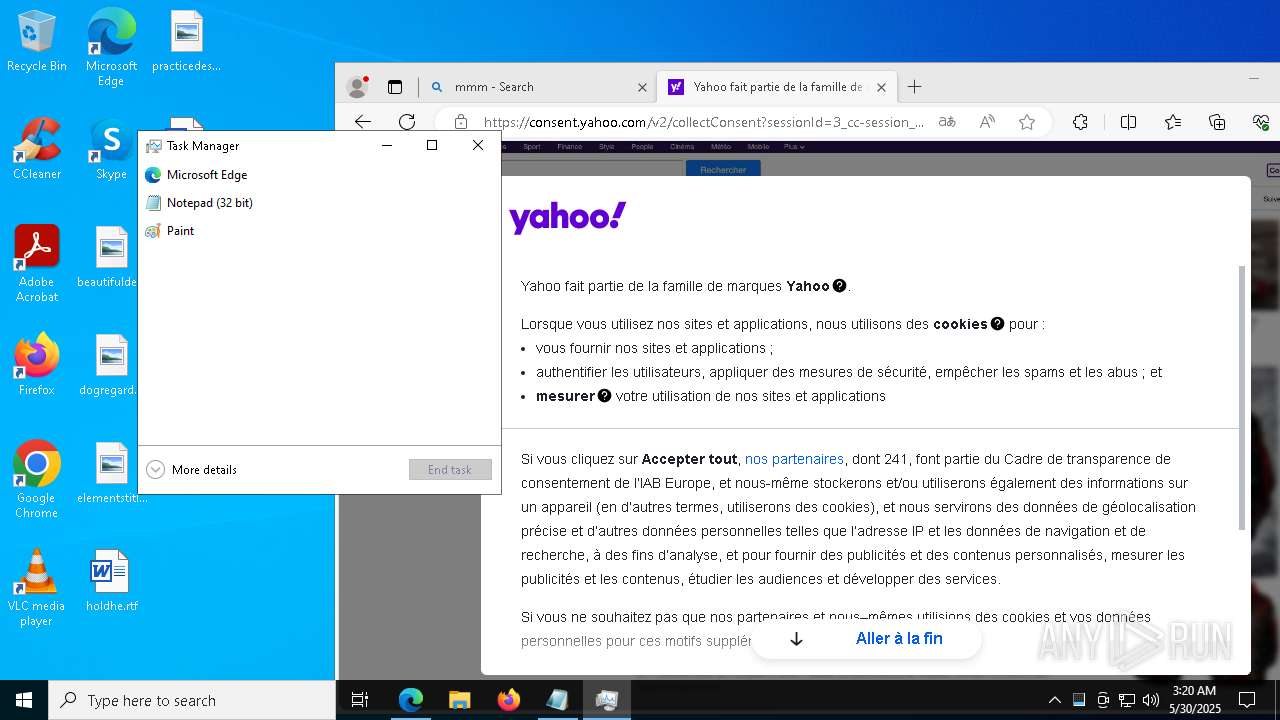Open Edge profile avatar icon
Image resolution: width=1280 pixels, height=720 pixels.
click(357, 87)
